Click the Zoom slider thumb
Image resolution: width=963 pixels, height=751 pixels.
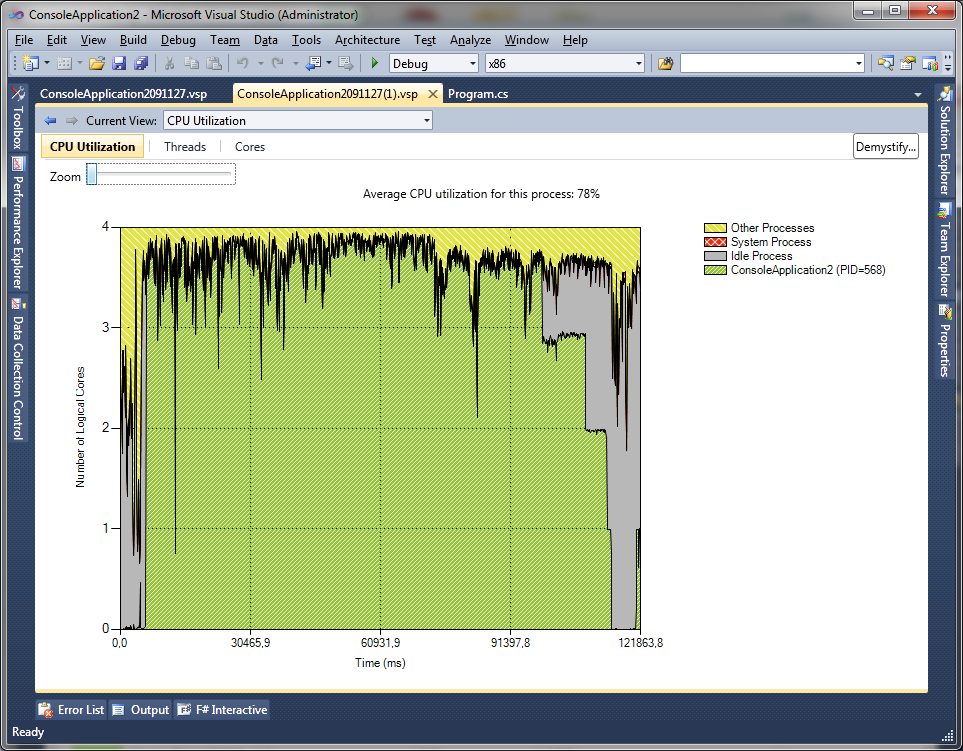[x=92, y=174]
